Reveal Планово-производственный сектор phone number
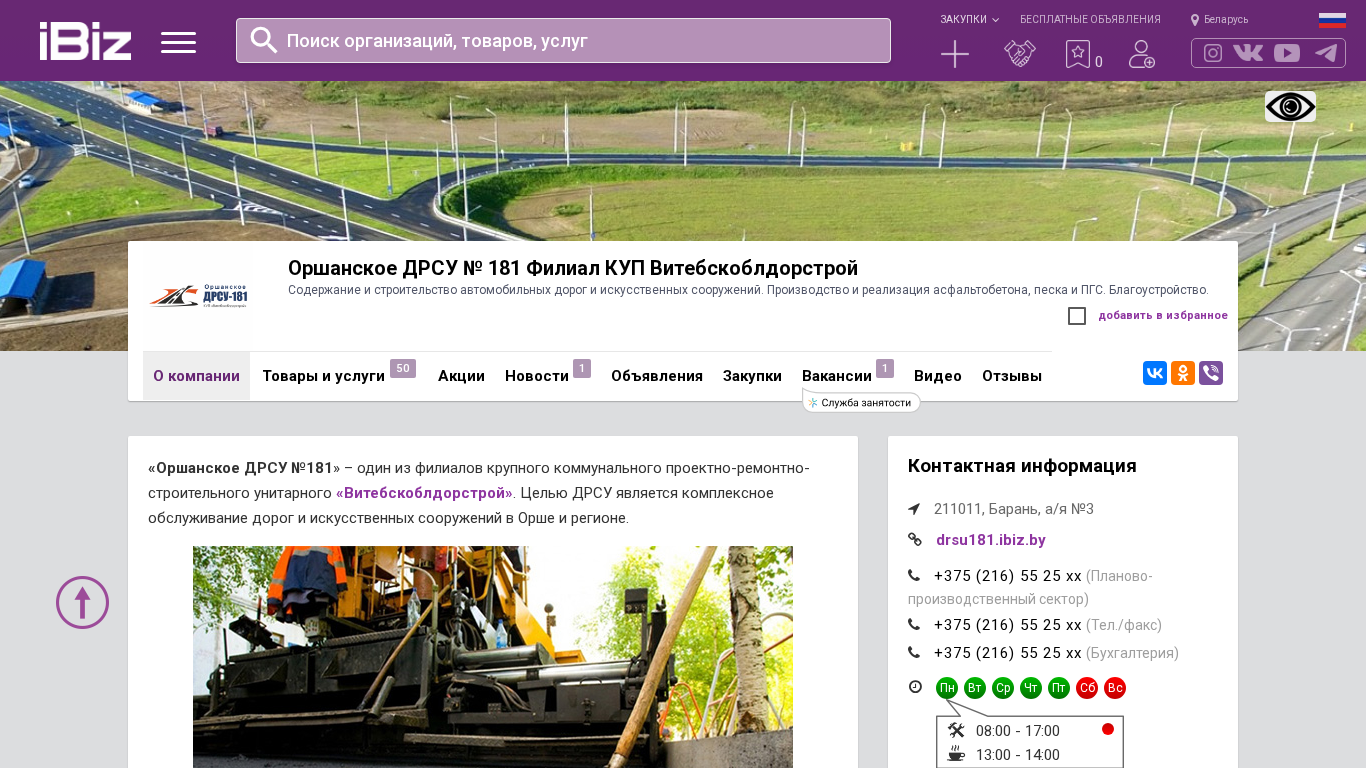Image resolution: width=1366 pixels, height=768 pixels. point(1008,576)
